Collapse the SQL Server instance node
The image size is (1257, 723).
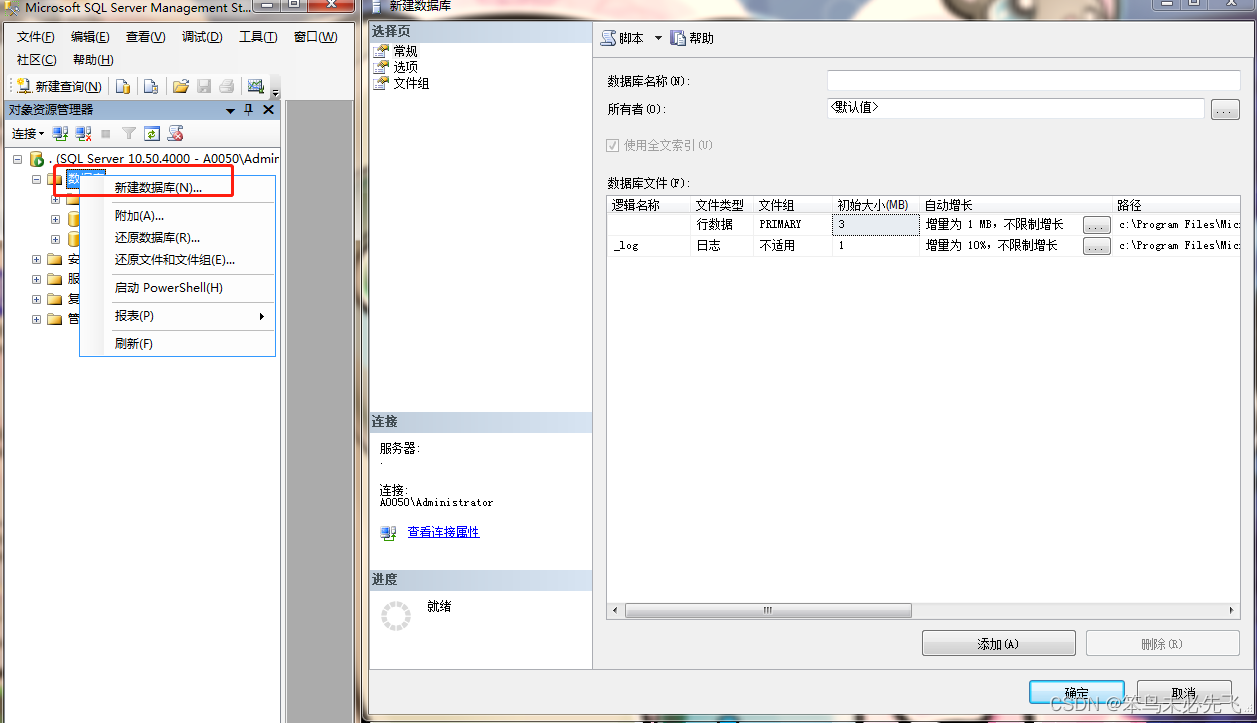(17, 159)
